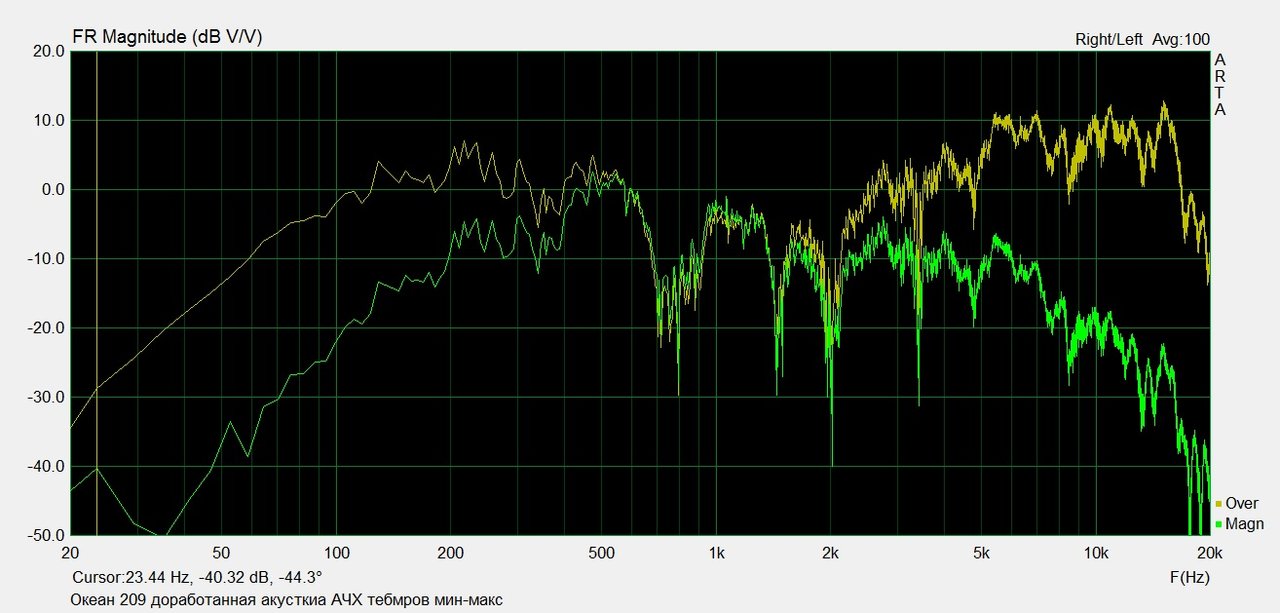1280x613 pixels.
Task: Click the '200' frequency axis label
Action: pyautogui.click(x=450, y=553)
